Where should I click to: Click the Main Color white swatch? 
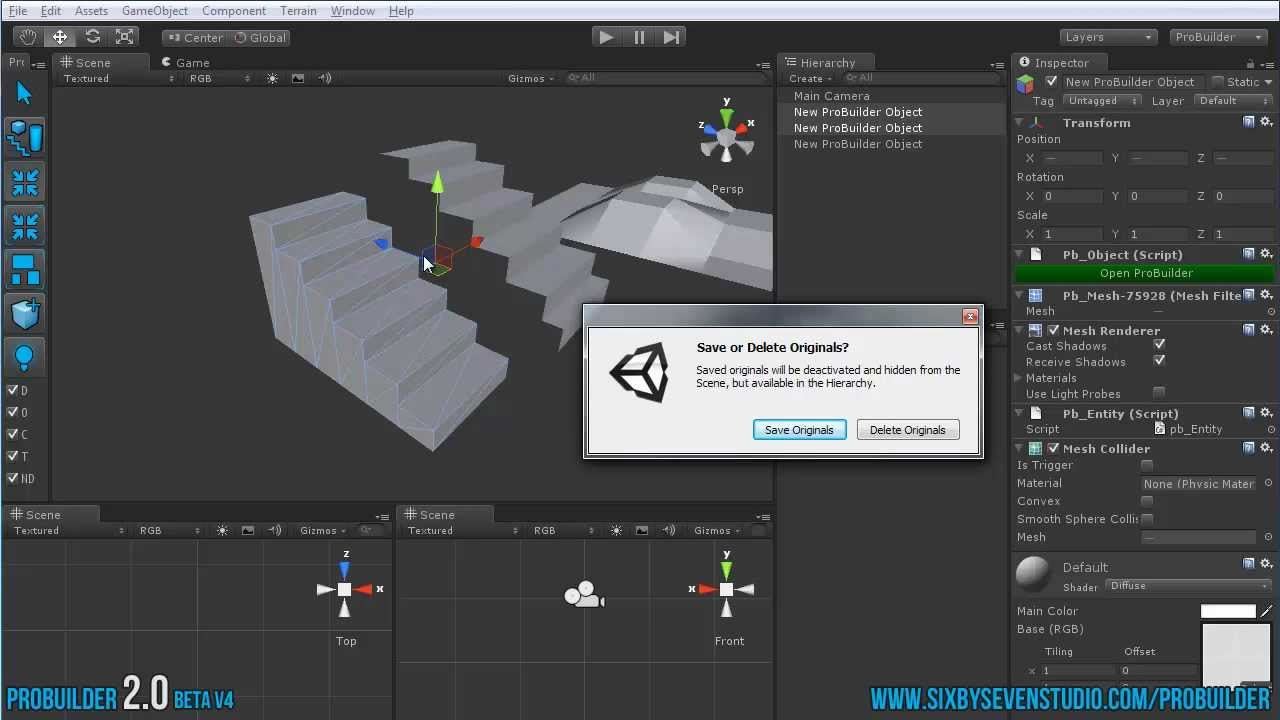(1228, 611)
